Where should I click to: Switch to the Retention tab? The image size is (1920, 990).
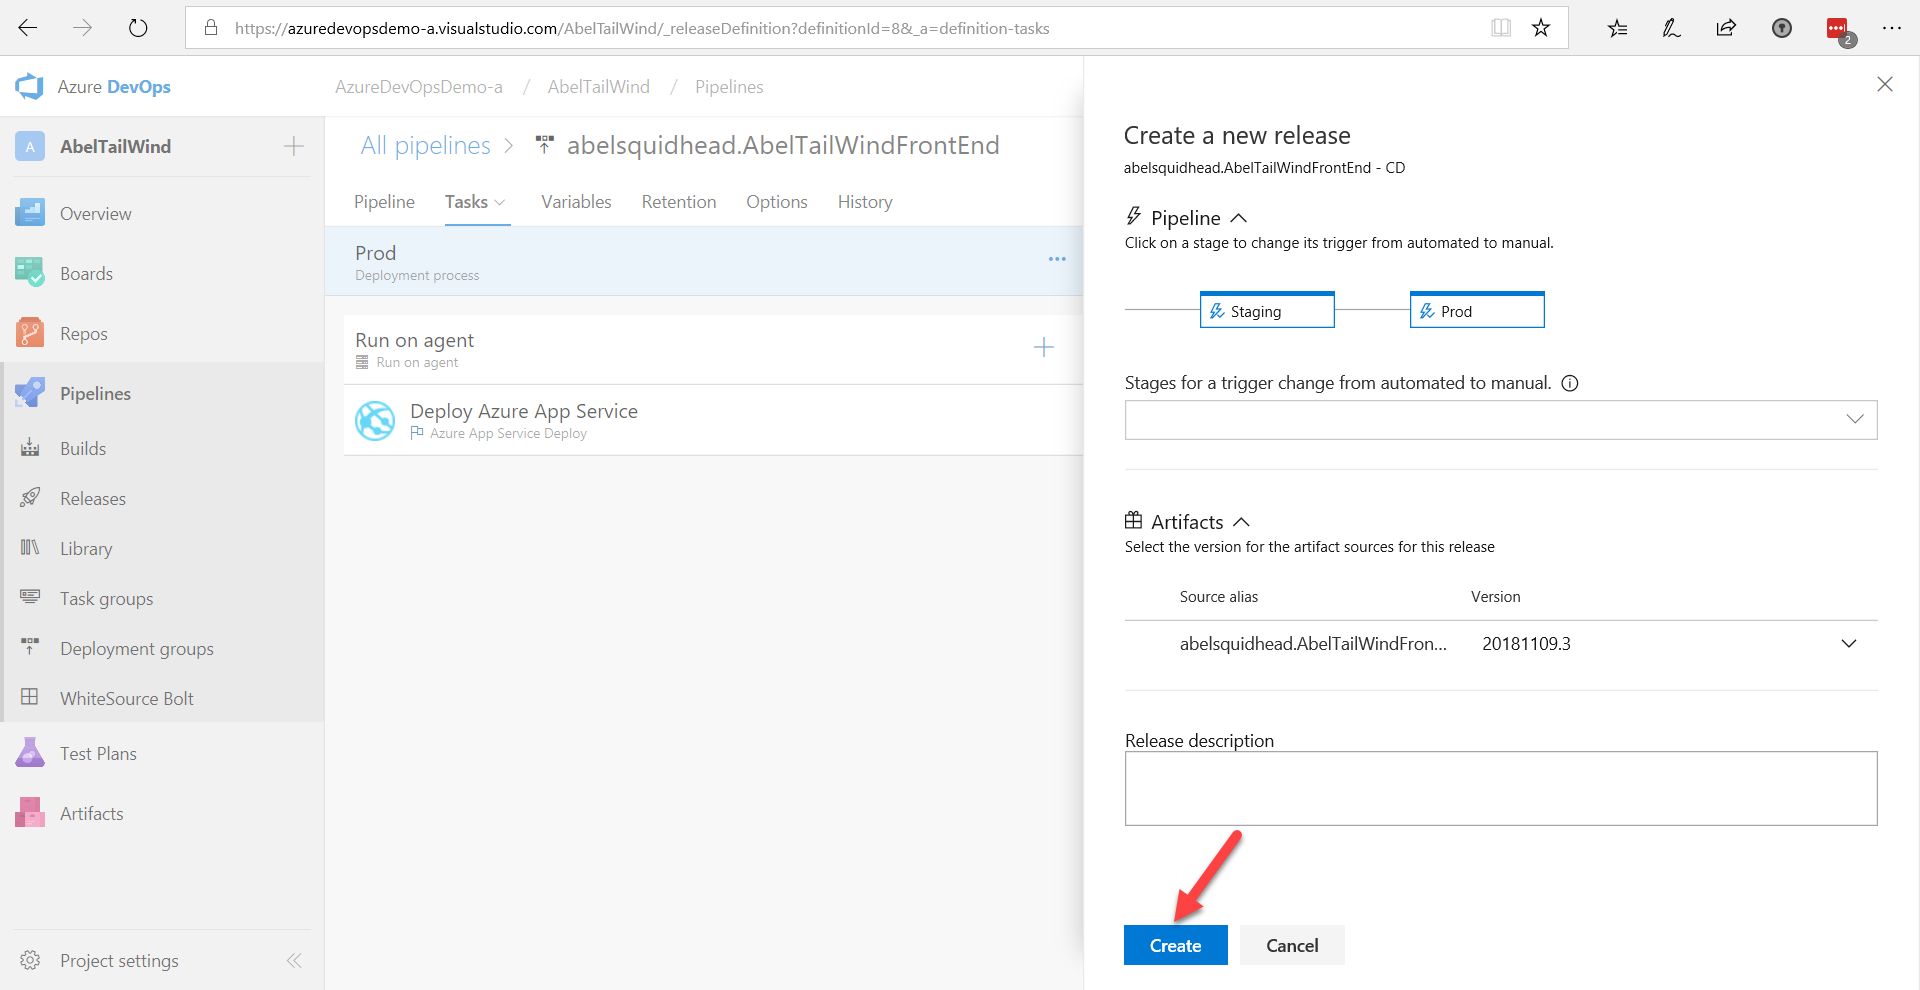679,202
